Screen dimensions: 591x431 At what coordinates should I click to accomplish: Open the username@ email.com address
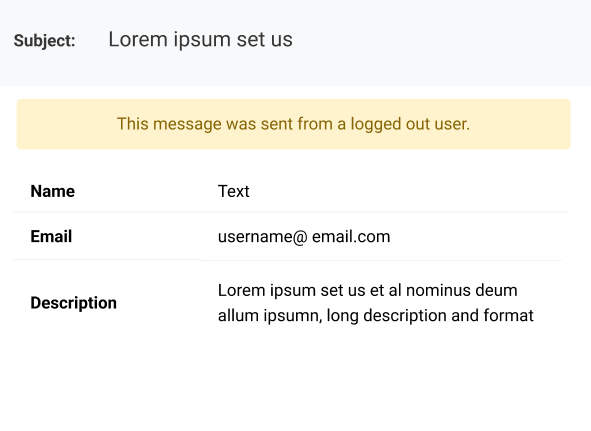304,237
